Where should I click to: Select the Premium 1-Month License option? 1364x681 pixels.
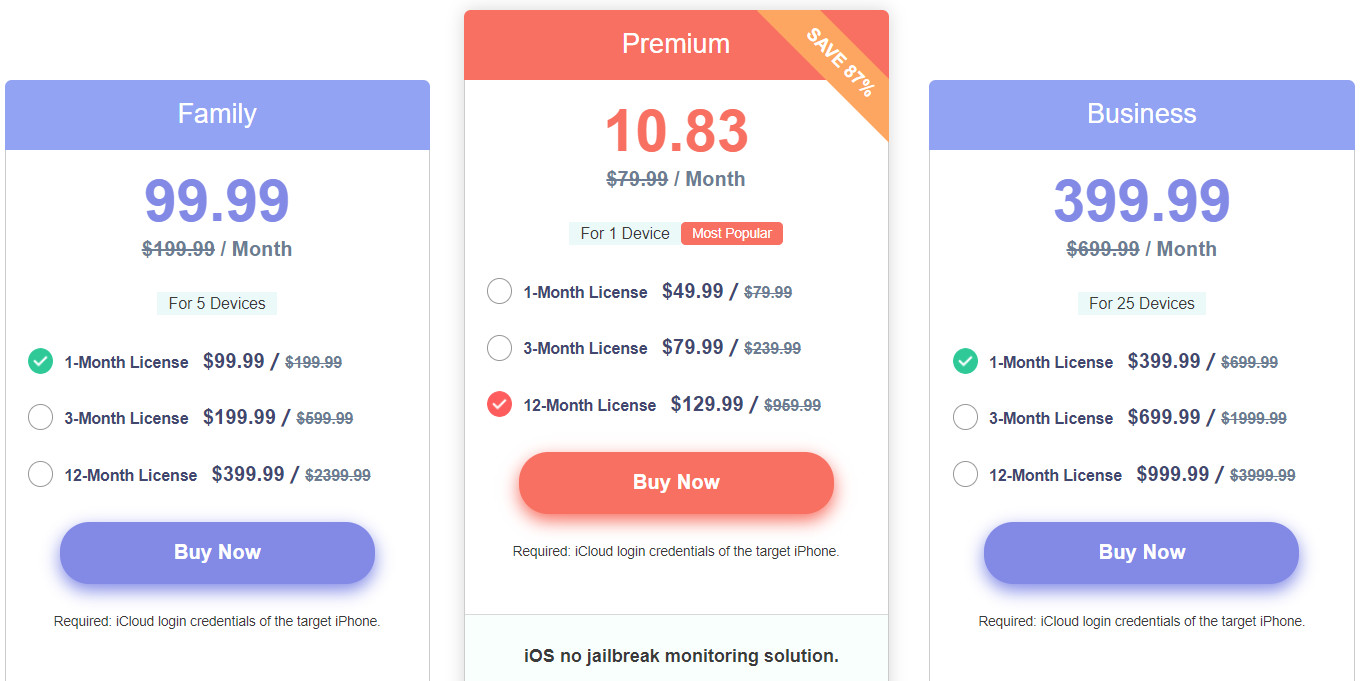pyautogui.click(x=499, y=291)
